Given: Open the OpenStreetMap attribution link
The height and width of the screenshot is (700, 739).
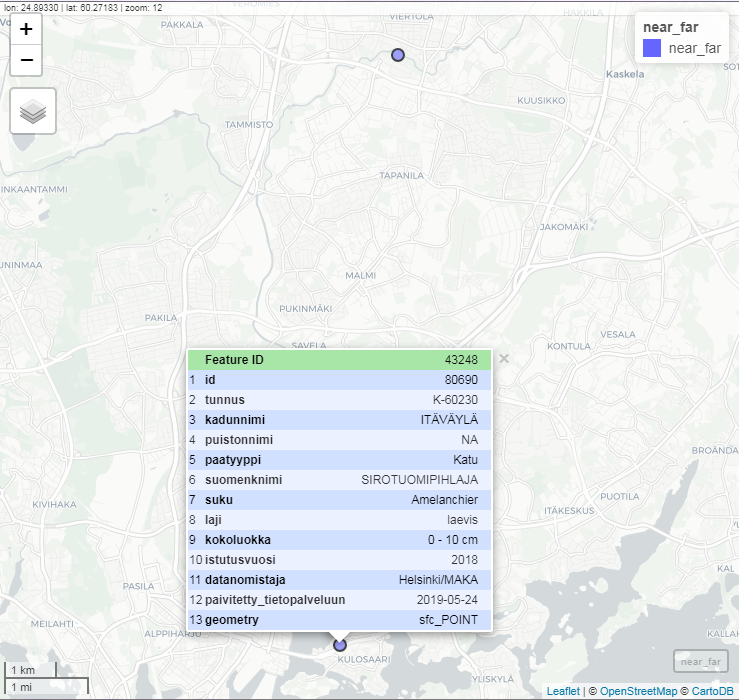Looking at the screenshot, I should tap(633, 691).
